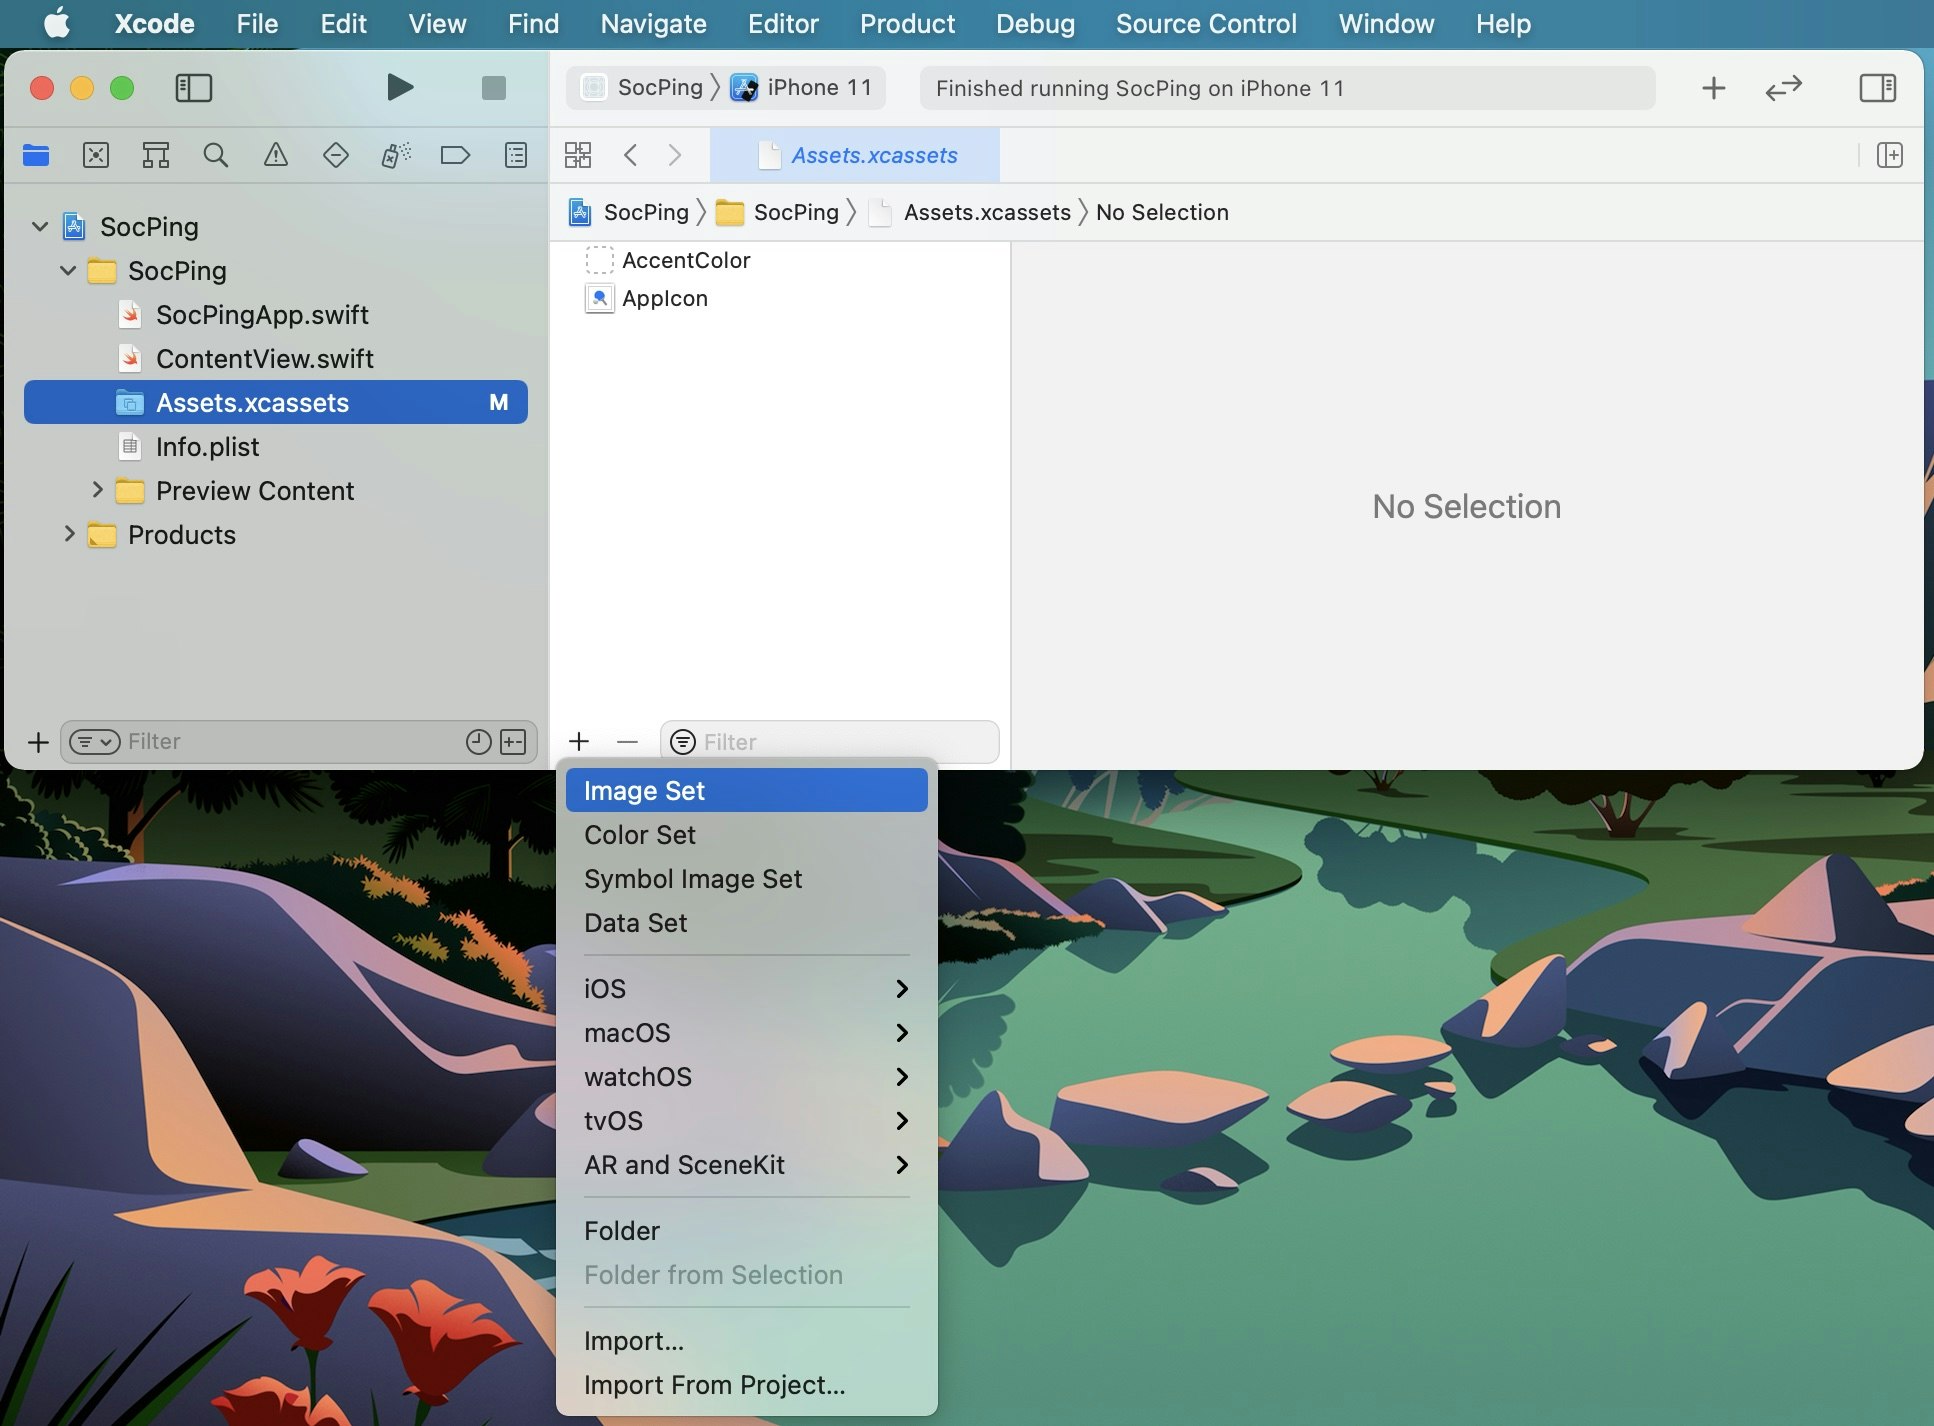This screenshot has height=1426, width=1934.
Task: Expand the Products folder
Action: [x=69, y=534]
